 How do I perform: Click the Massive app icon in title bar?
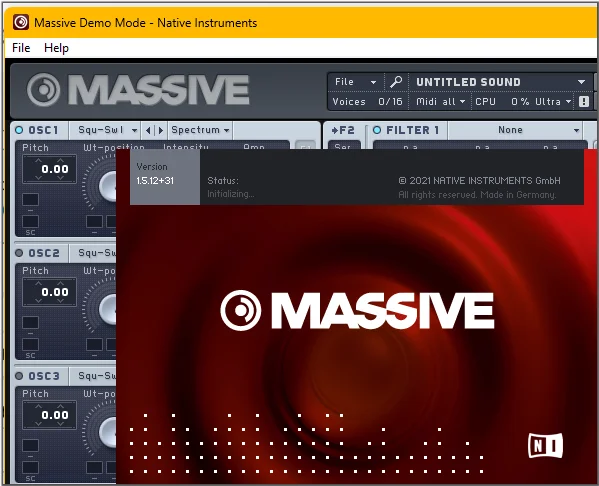pyautogui.click(x=21, y=22)
